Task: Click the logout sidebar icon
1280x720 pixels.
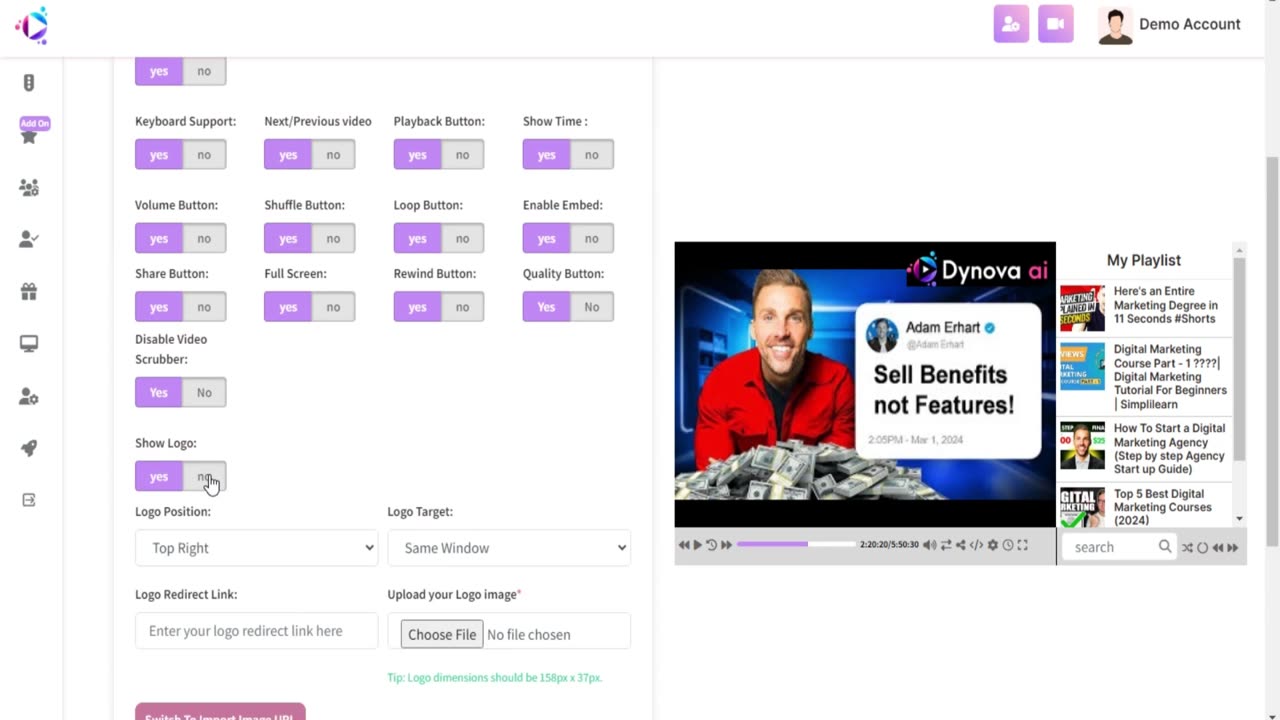Action: [x=29, y=500]
